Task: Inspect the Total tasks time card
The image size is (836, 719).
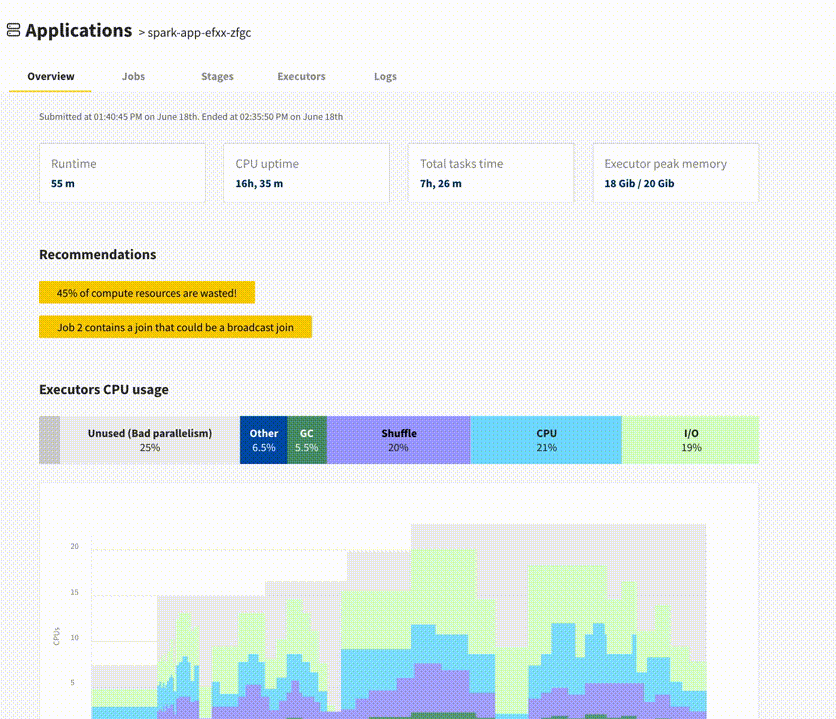Action: 490,173
